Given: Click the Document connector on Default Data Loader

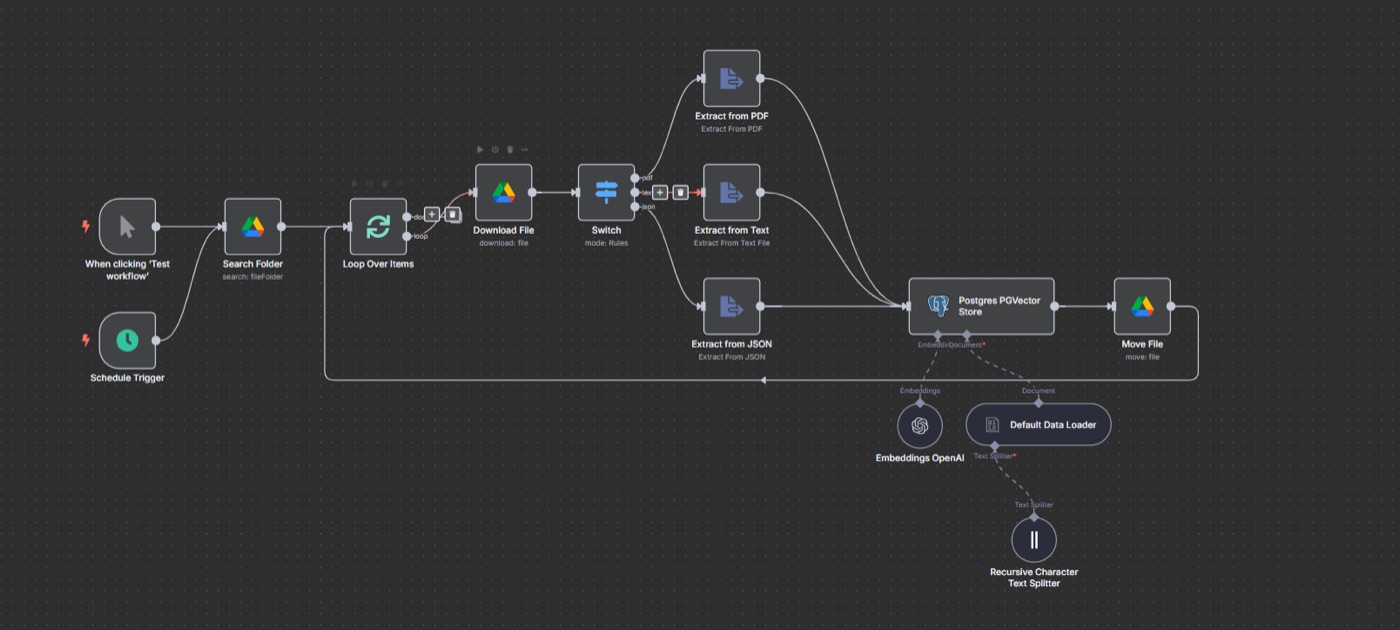Looking at the screenshot, I should [1038, 403].
